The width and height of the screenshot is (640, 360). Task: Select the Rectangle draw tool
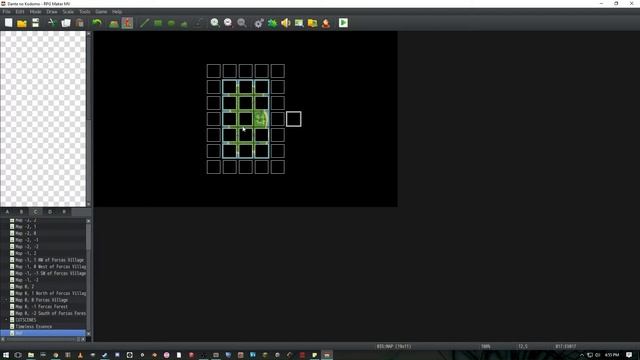158,23
